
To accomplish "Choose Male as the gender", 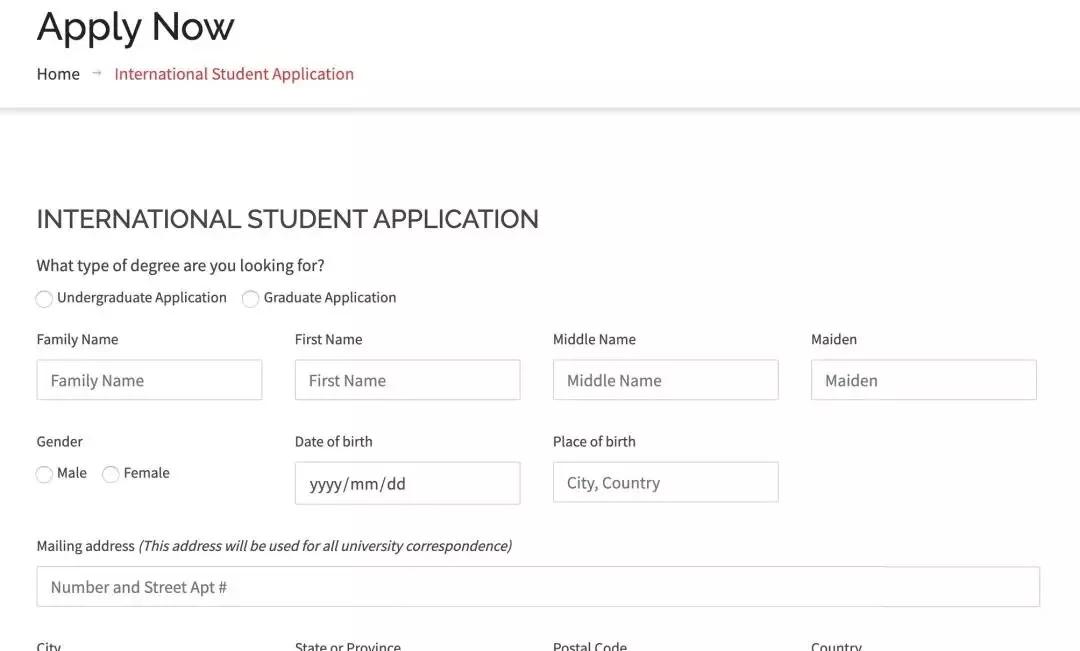I will [x=44, y=473].
